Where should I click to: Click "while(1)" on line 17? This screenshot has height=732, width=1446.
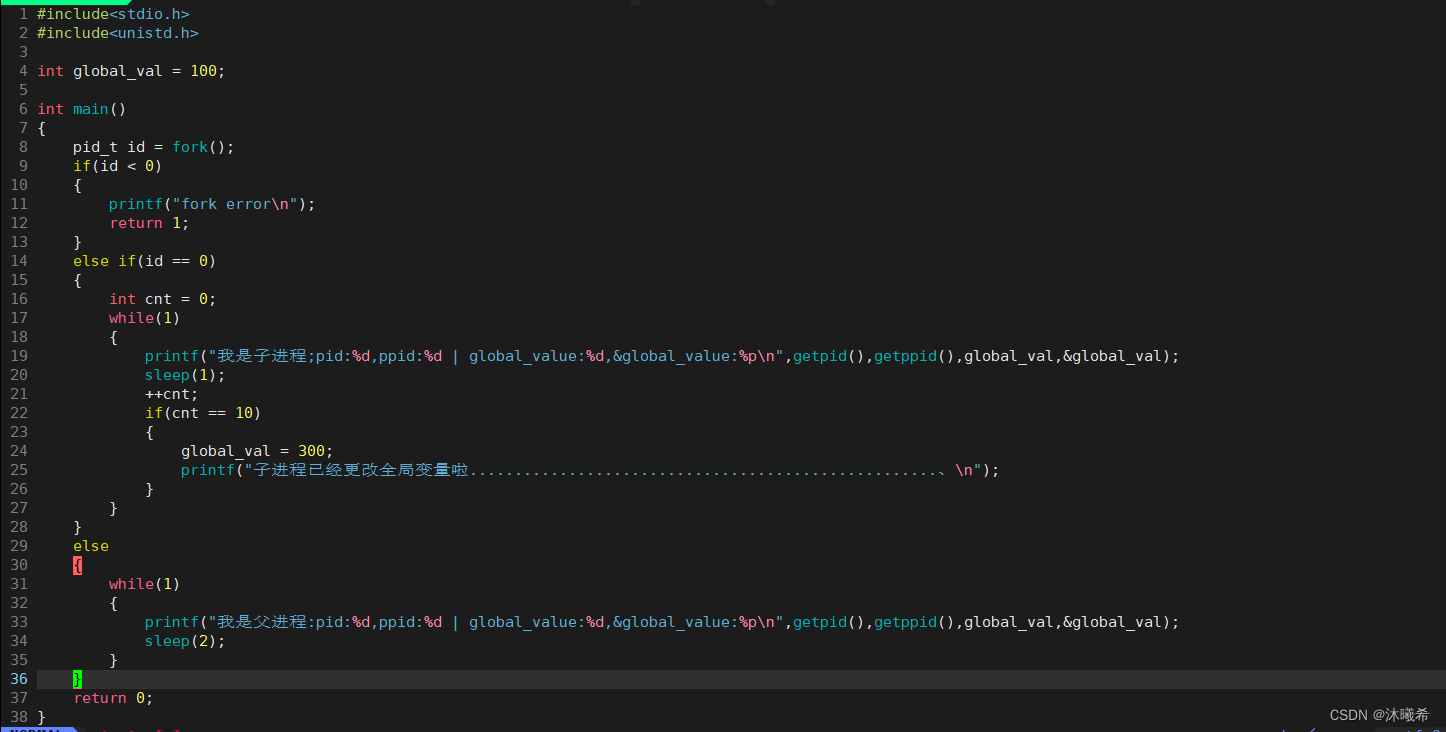coord(145,318)
